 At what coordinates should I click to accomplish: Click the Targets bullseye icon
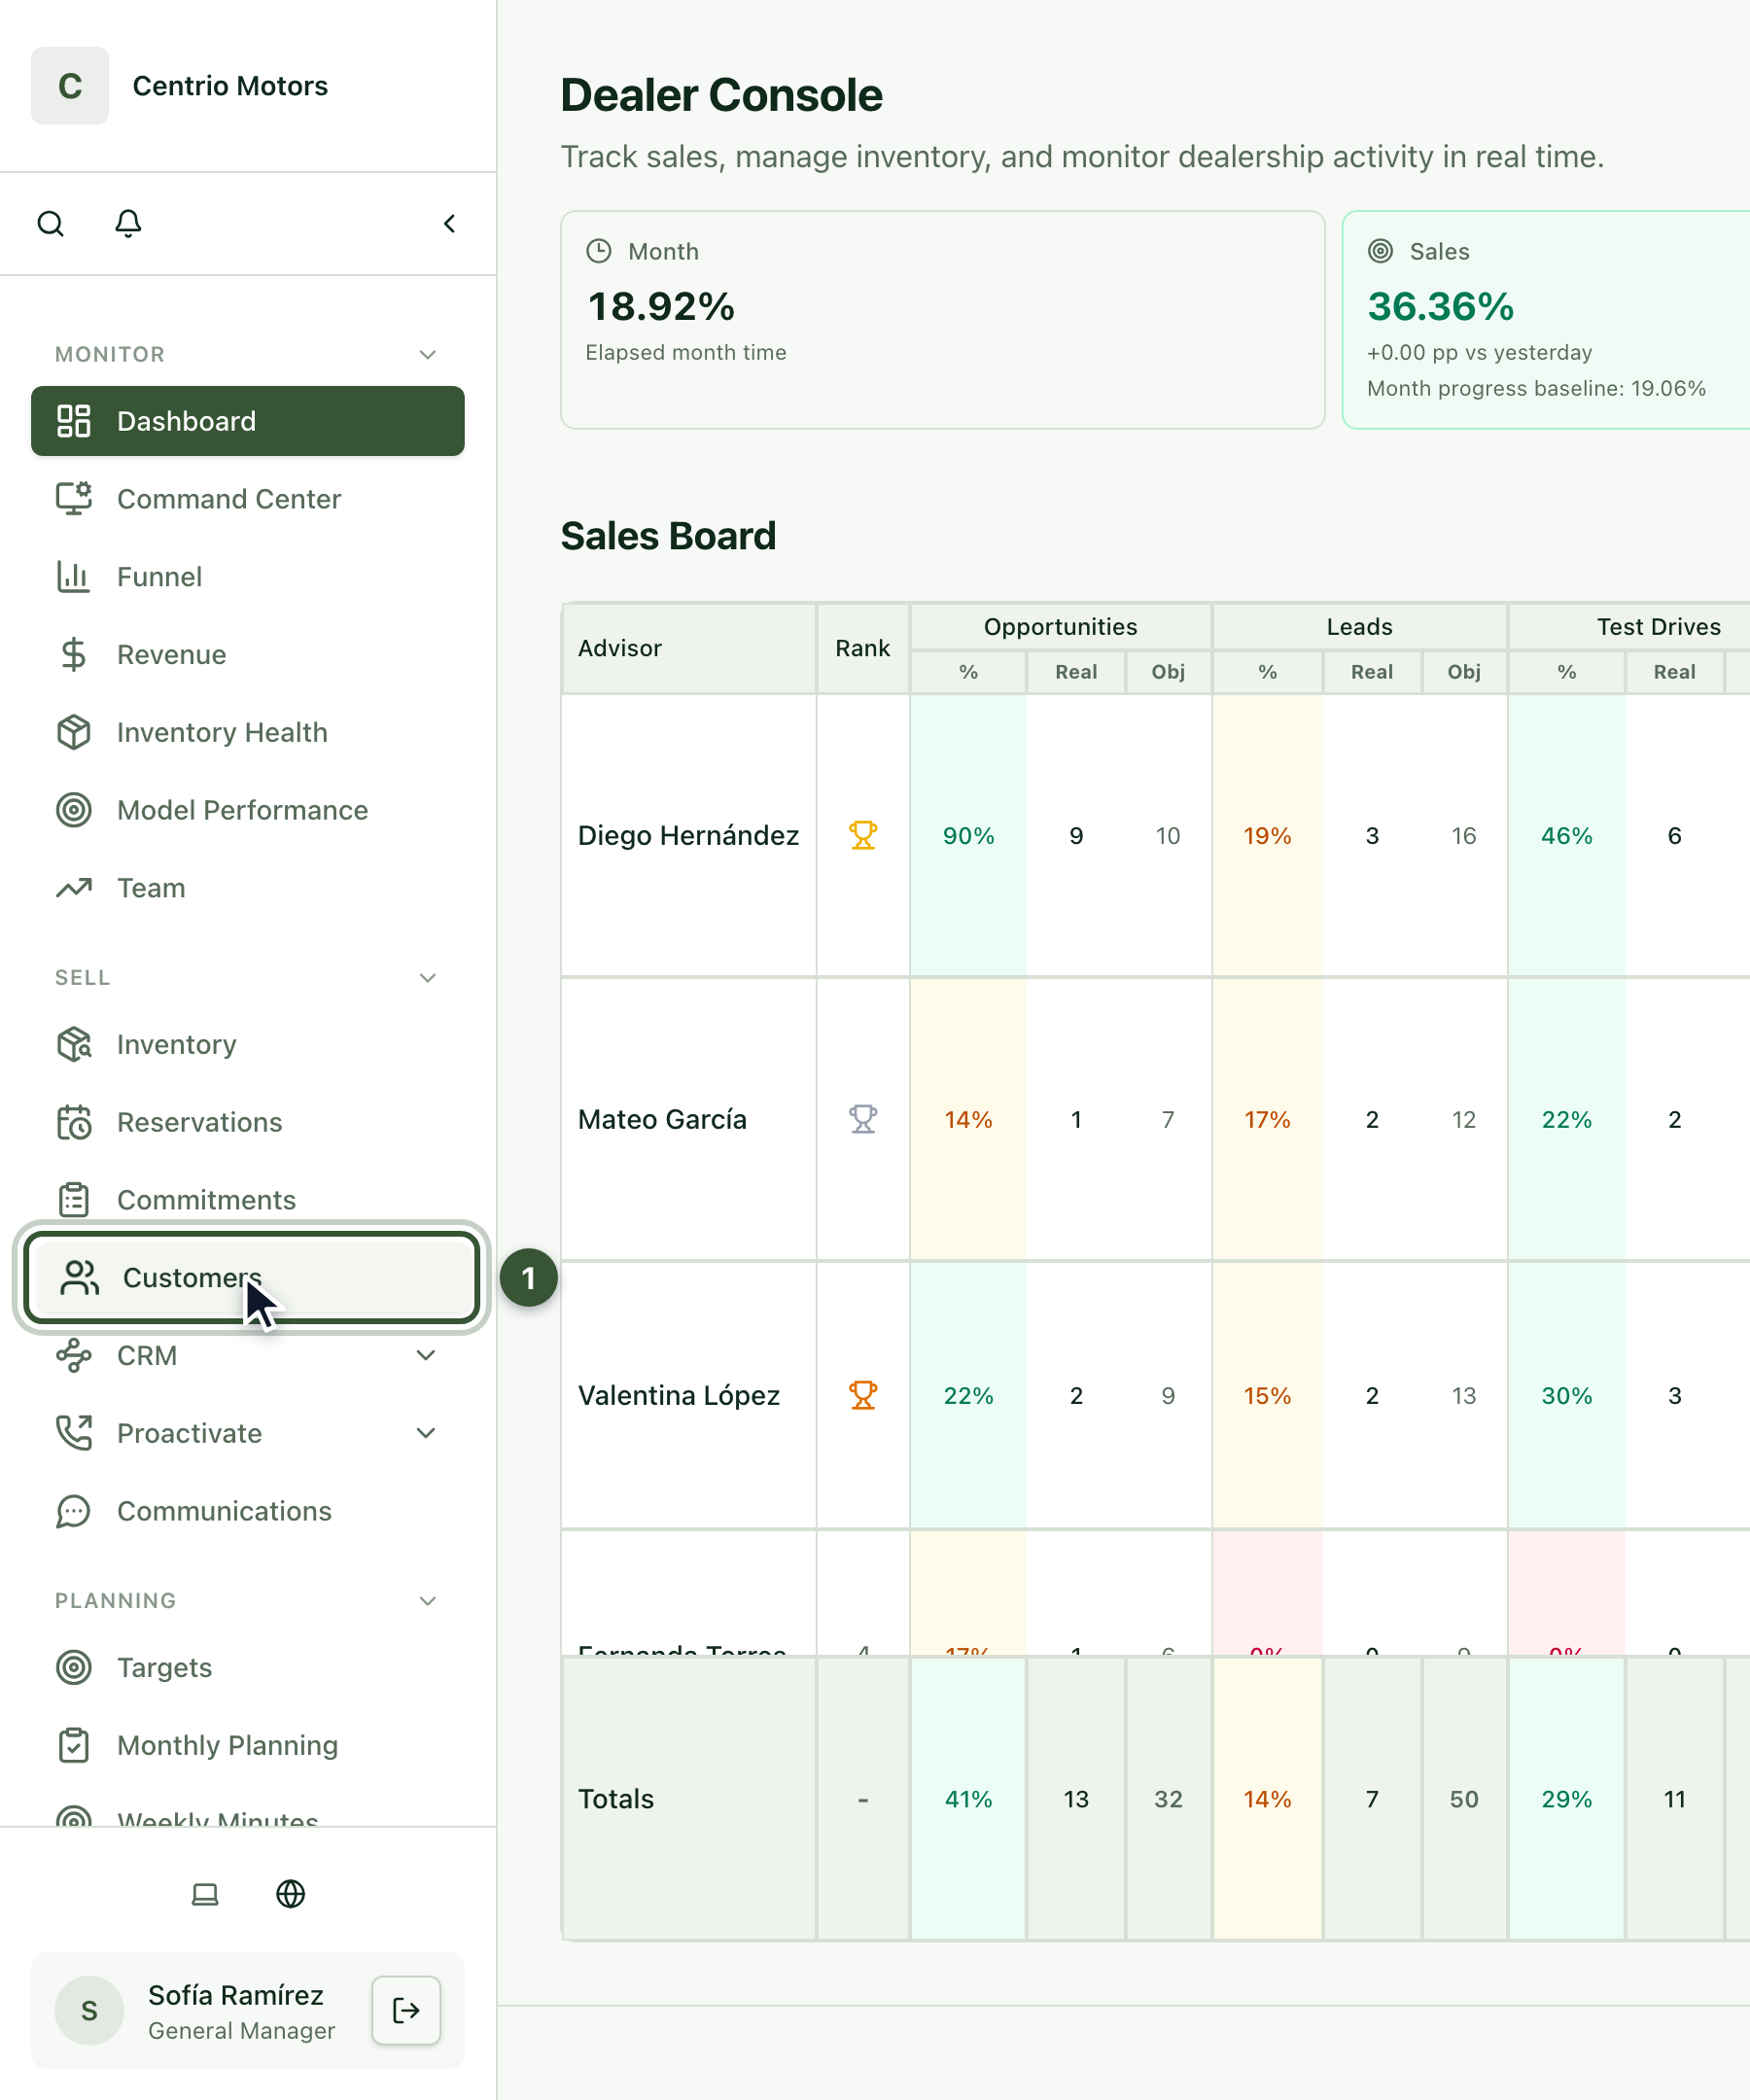[x=74, y=1667]
